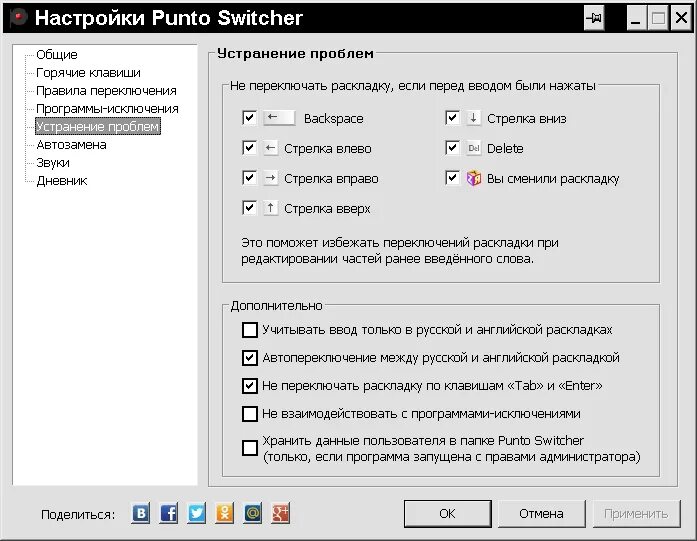Confirm settings with OK button
Screen dimensions: 697x541
pos(448,514)
